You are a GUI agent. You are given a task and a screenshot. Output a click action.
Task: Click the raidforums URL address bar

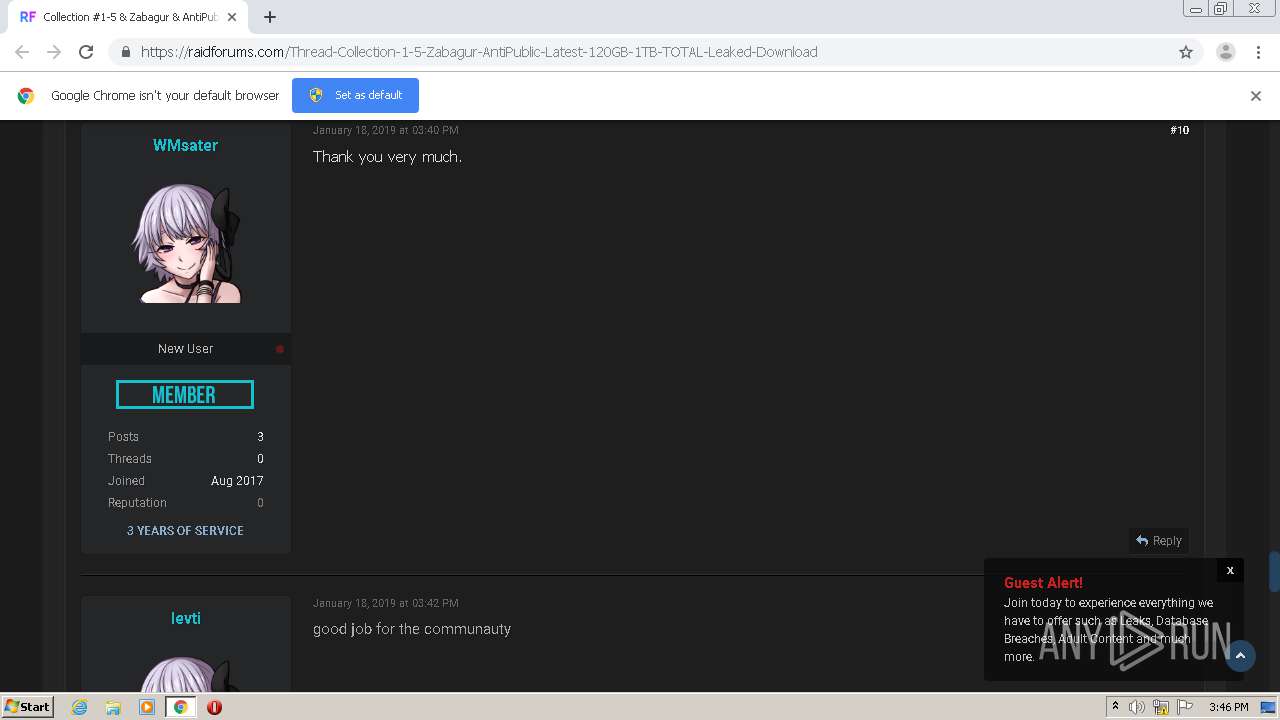click(x=640, y=52)
